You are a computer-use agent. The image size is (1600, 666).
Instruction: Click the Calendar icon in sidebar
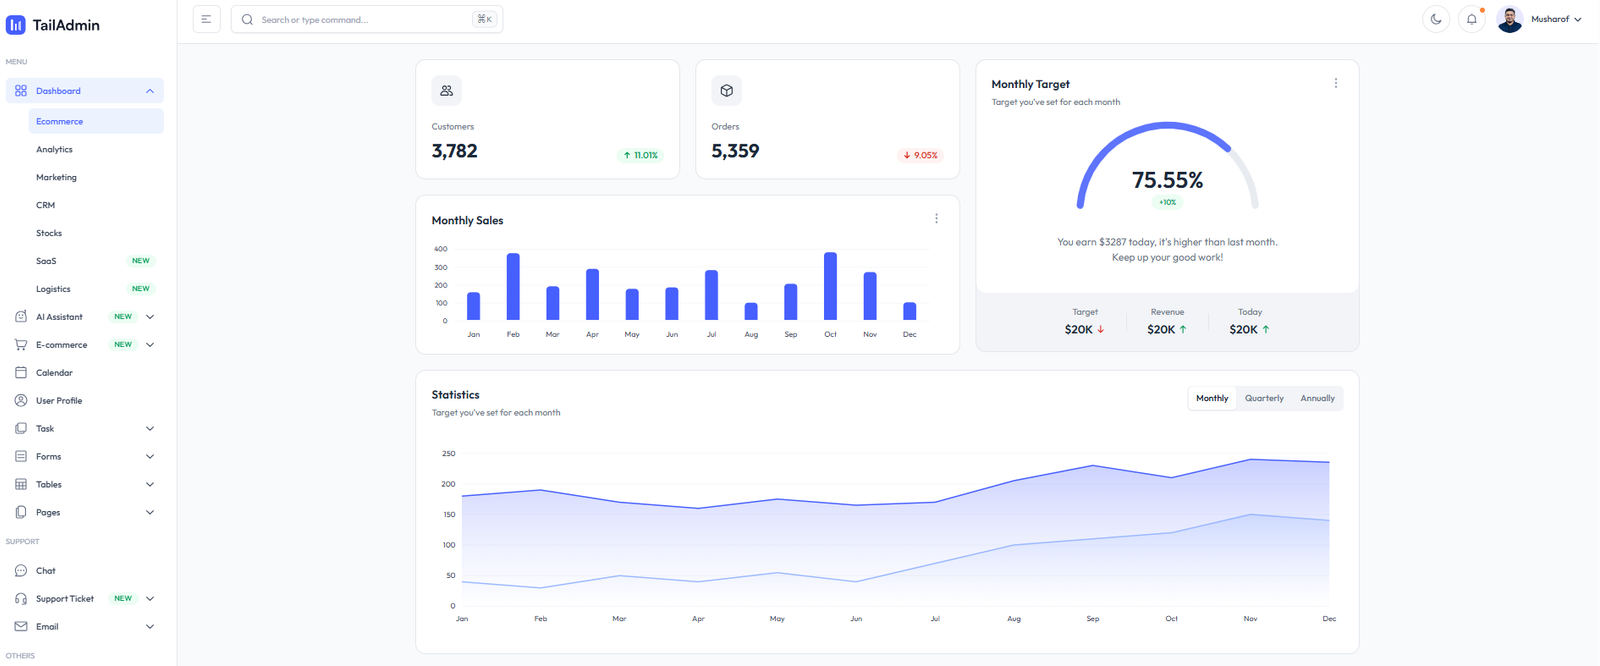[x=21, y=373]
